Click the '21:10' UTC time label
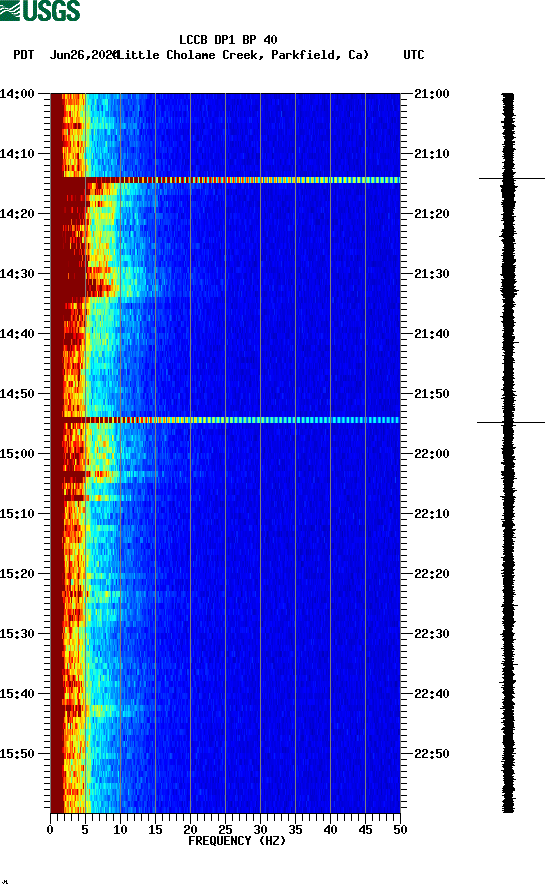Screen dimensions: 552x893 point(432,154)
